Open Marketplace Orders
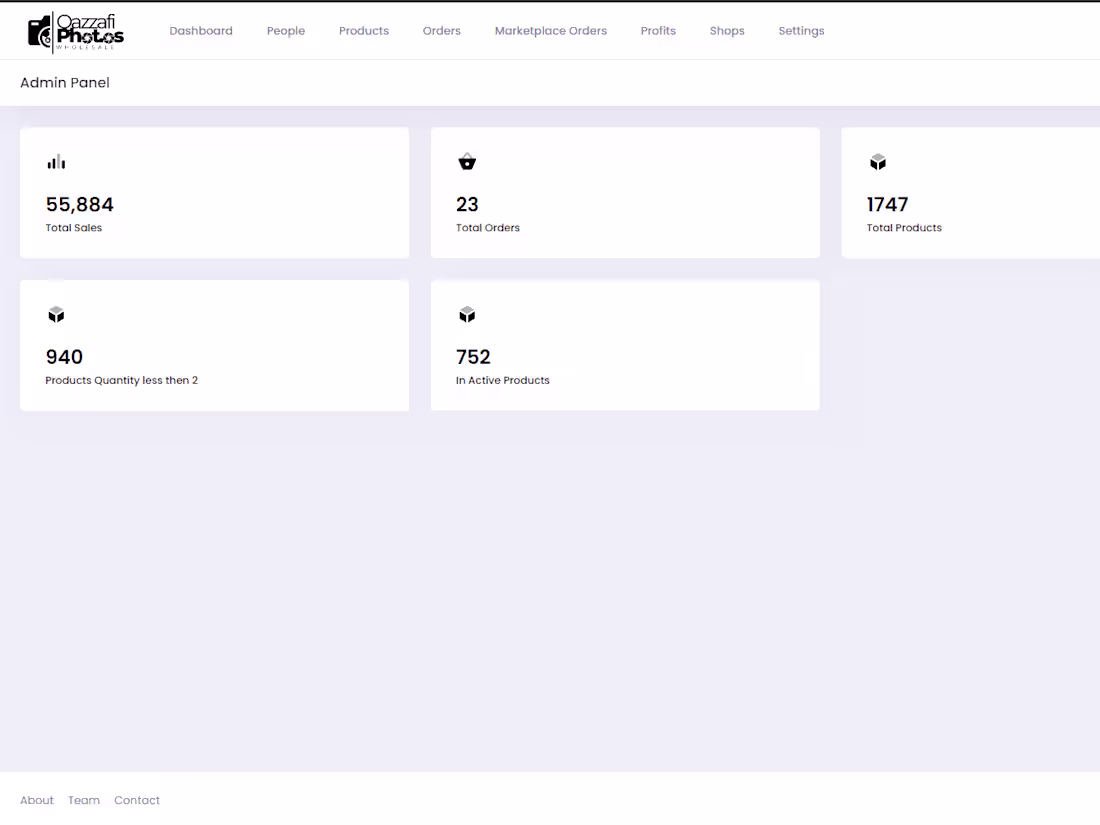 551,30
